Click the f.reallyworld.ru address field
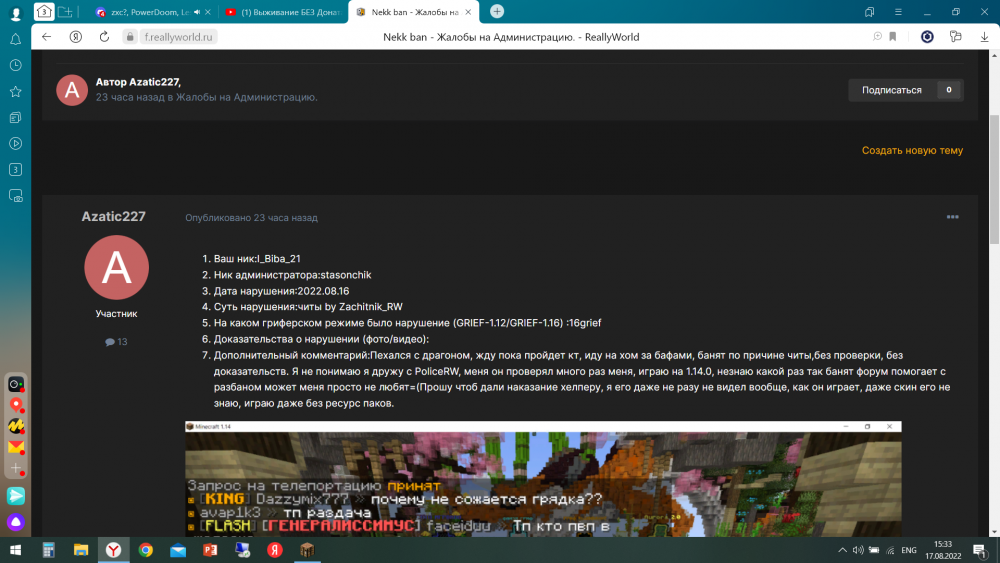 pos(178,37)
